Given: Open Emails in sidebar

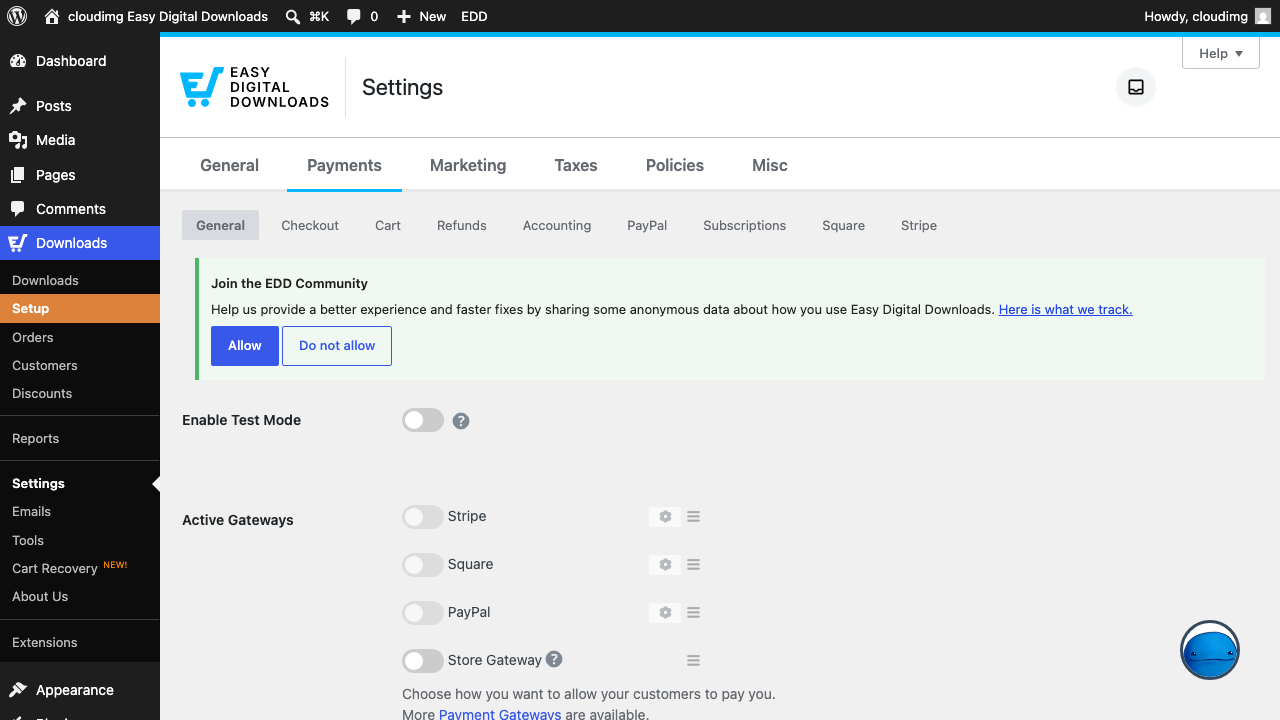Looking at the screenshot, I should coord(80,511).
